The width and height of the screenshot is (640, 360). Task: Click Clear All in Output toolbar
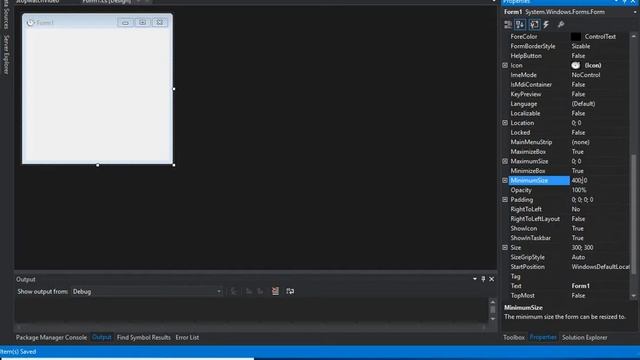click(275, 291)
